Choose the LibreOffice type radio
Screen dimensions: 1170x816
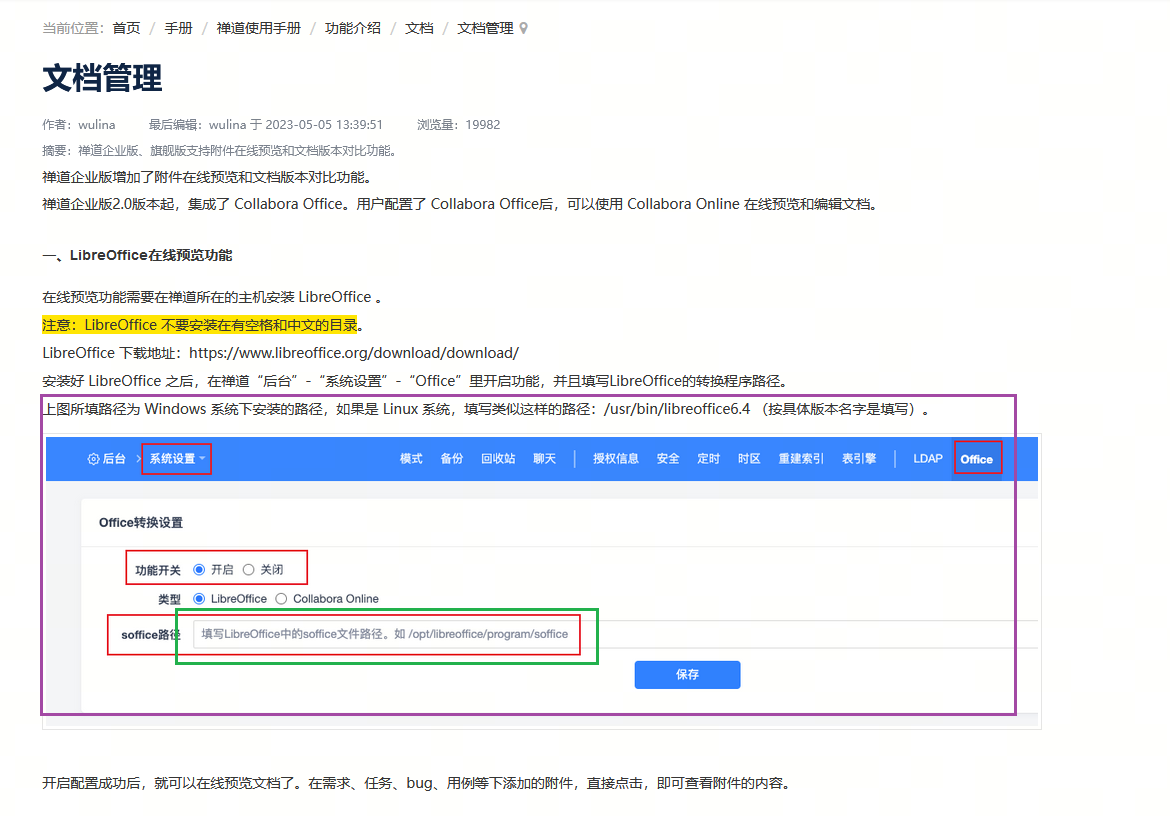click(x=199, y=599)
